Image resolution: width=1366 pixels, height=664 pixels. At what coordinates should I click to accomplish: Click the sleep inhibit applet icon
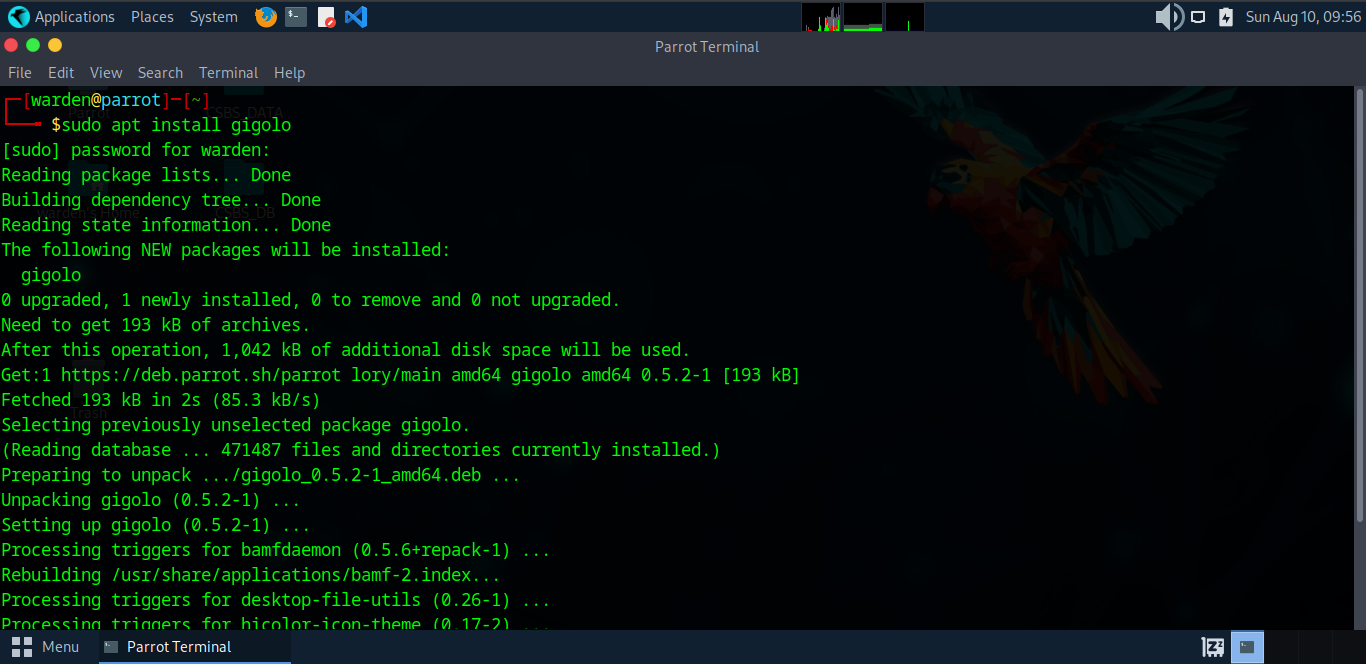tap(1213, 647)
